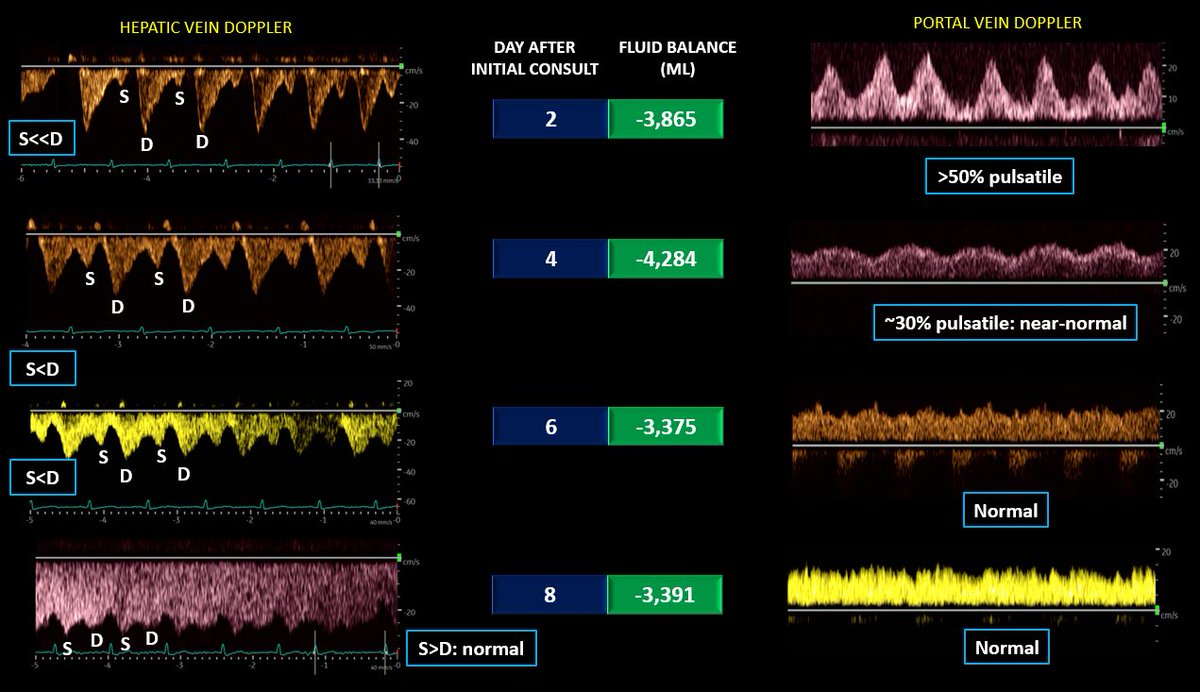Screen dimensions: 1200x692
Task: Click the green fluid balance cell -3,391
Action: 666,595
